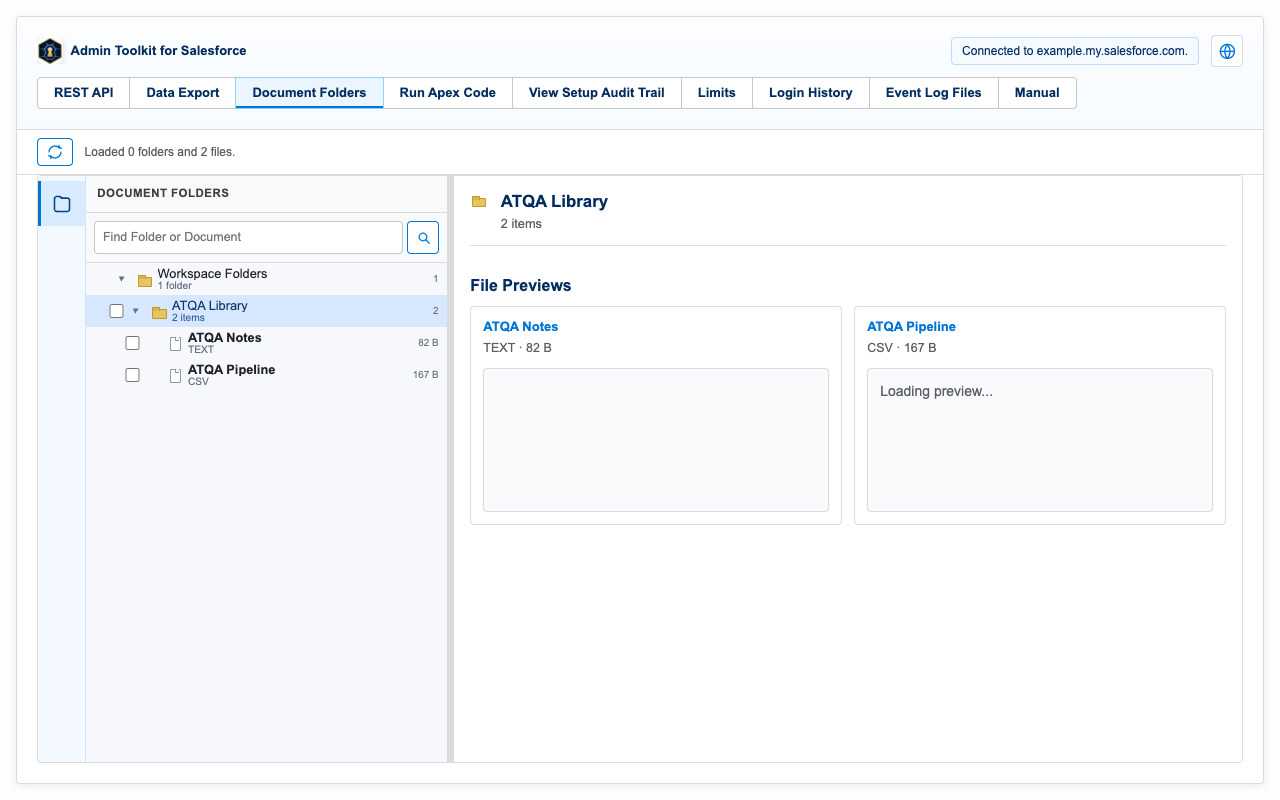The height and width of the screenshot is (800, 1280).
Task: Select the ATQA Notes tree item
Action: 266,343
